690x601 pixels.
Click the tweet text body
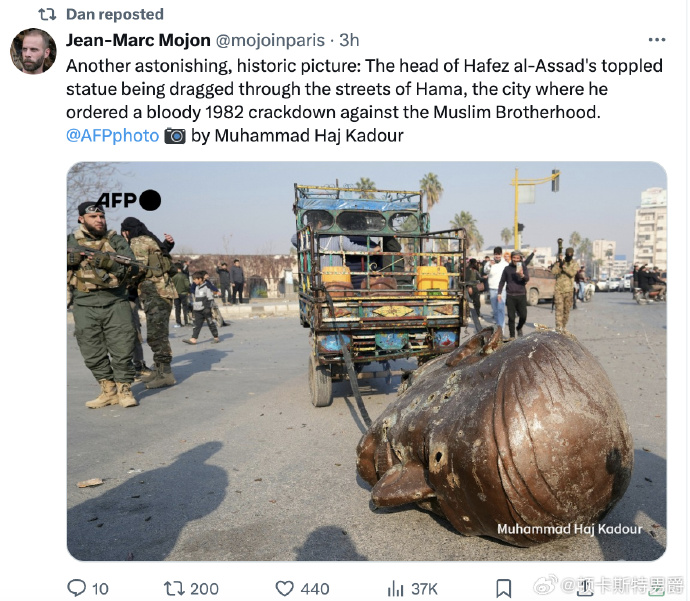(364, 101)
